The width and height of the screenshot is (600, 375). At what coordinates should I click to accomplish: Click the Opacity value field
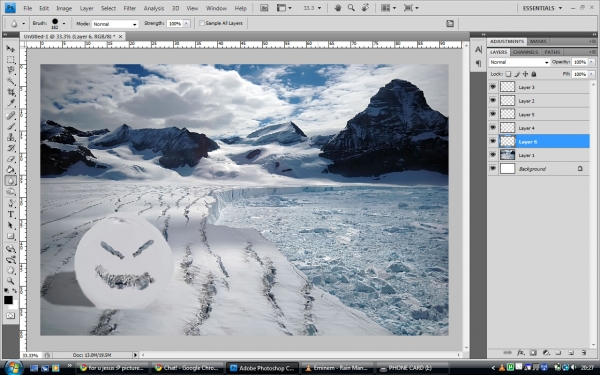coord(580,62)
